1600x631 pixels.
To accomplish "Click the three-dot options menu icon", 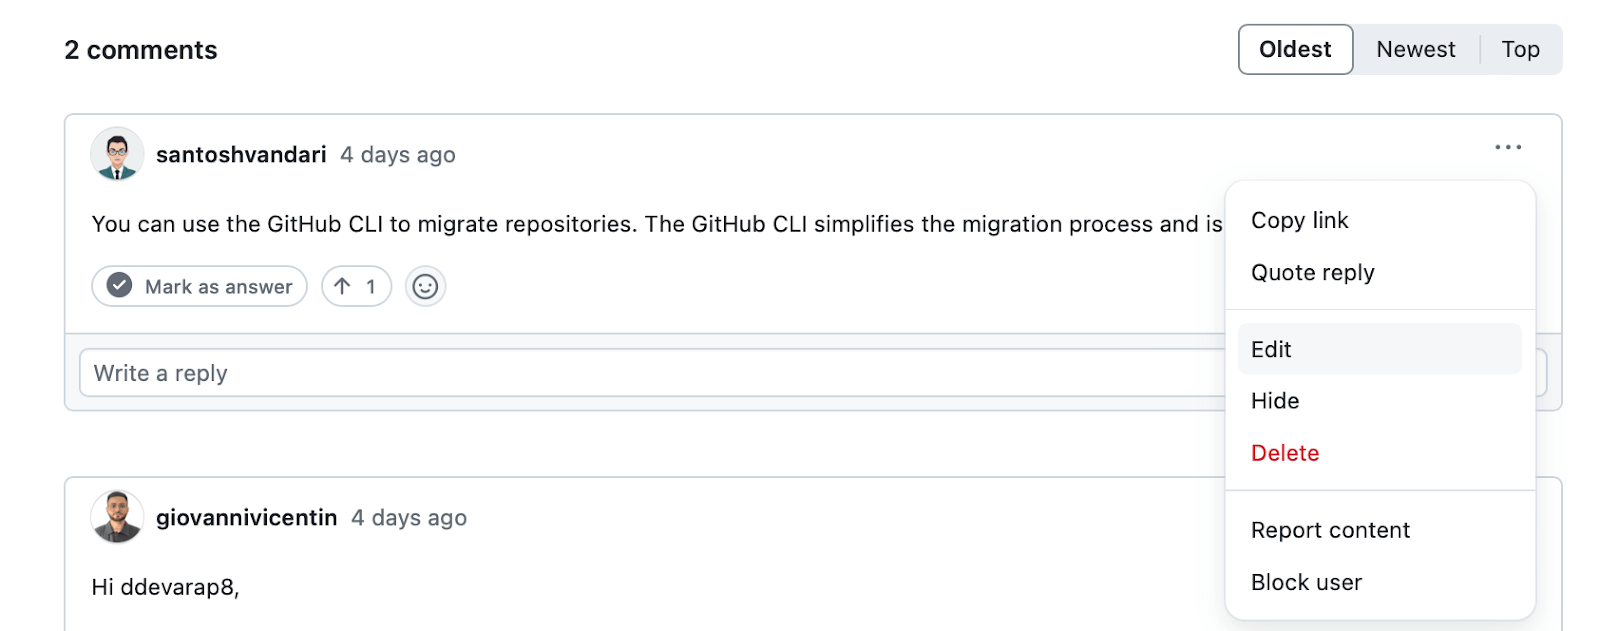I will pos(1507,147).
